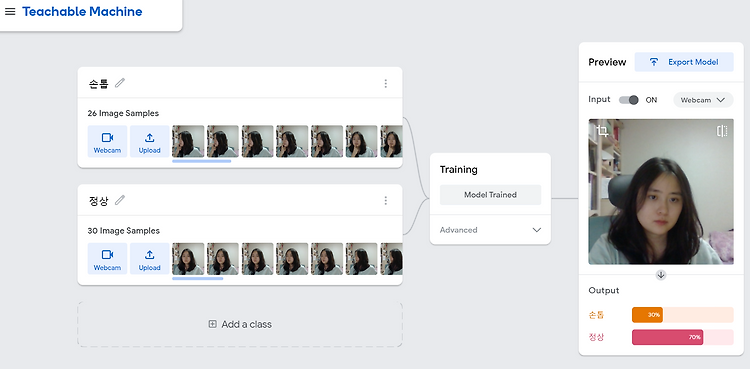Click the Output label
This screenshot has width=750, height=369.
pyautogui.click(x=604, y=291)
